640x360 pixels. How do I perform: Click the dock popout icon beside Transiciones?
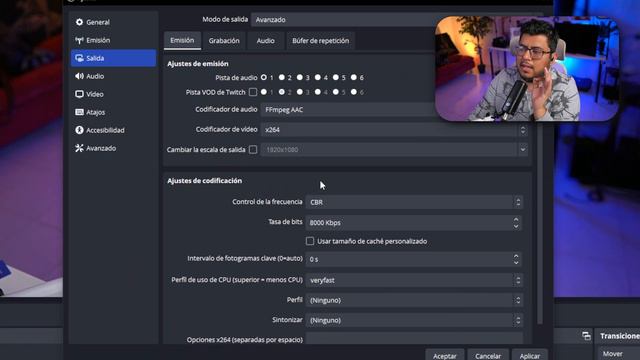point(586,336)
